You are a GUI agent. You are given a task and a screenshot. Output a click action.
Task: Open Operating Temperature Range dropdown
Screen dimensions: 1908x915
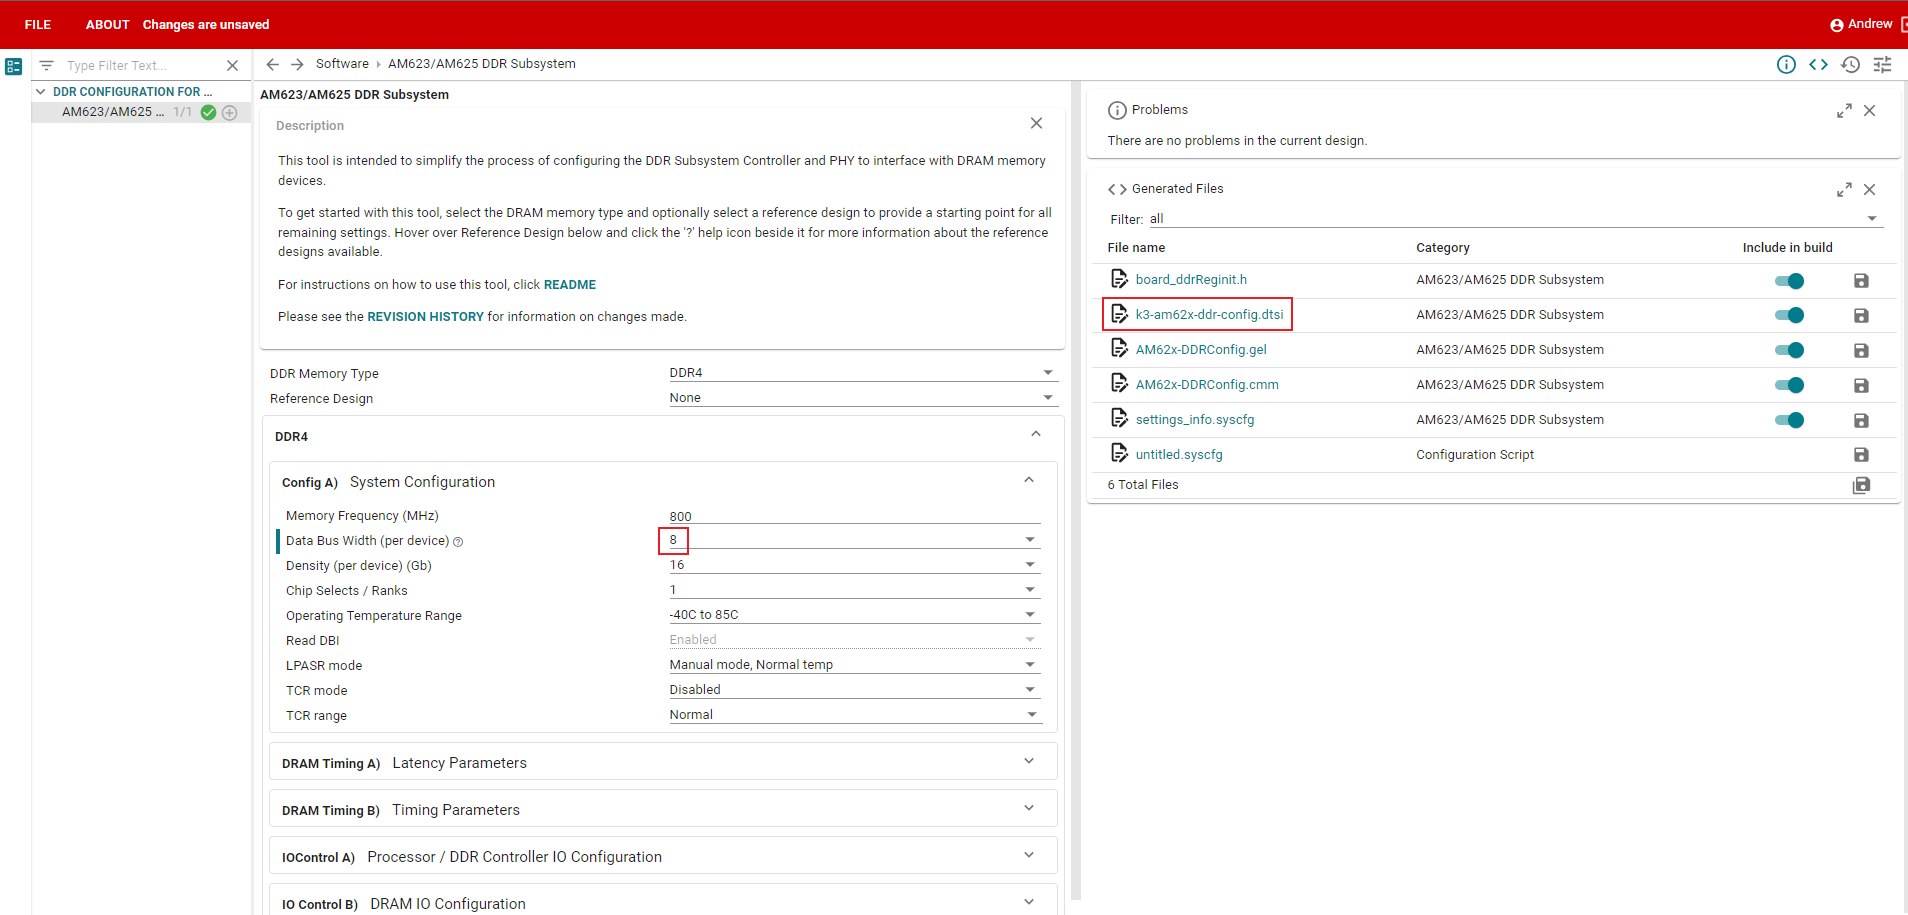coord(855,615)
